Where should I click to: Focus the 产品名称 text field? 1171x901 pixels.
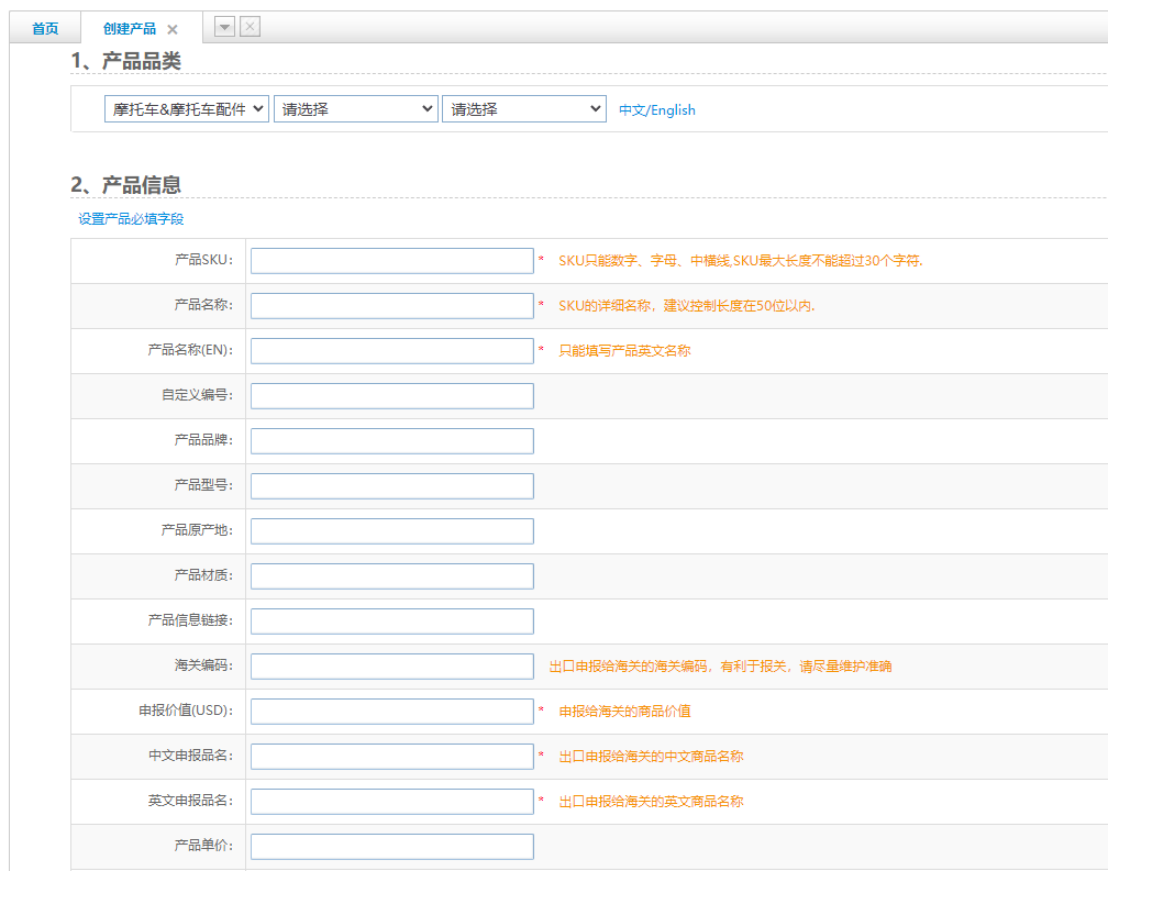pos(392,306)
